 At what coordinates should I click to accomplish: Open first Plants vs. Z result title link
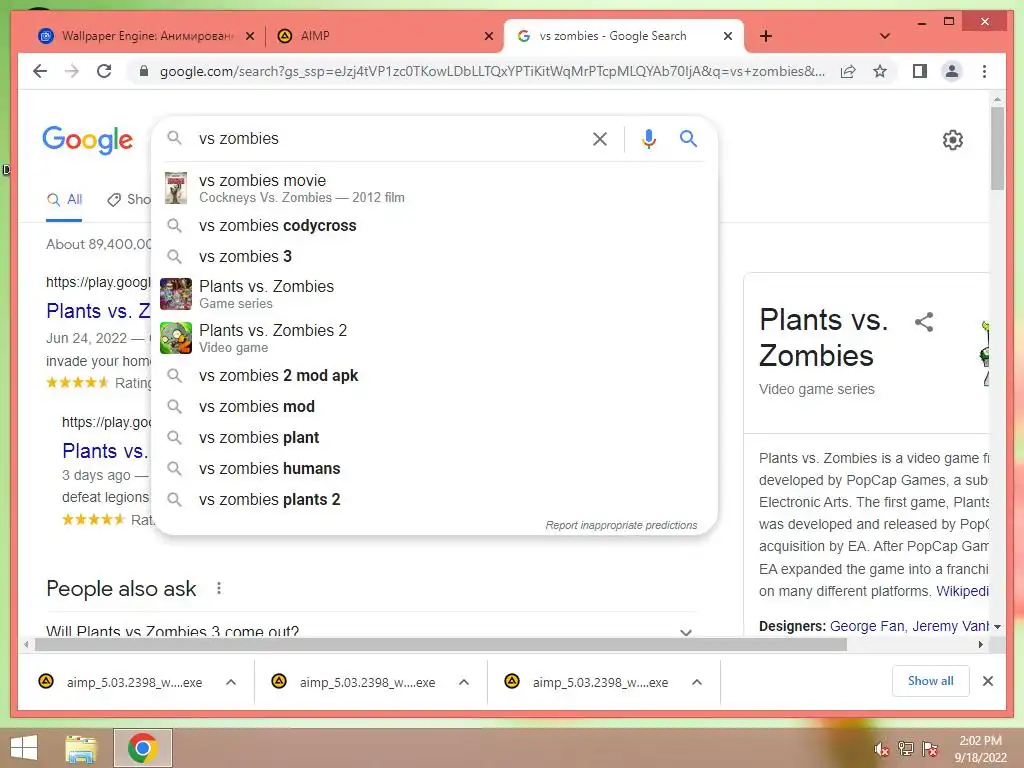99,311
